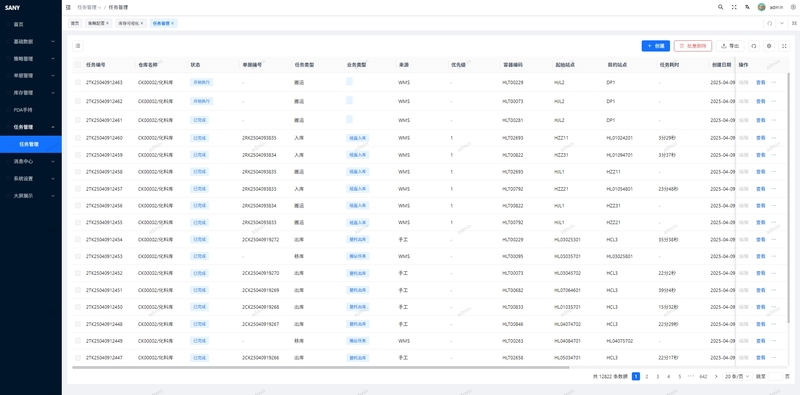
Task: Tick the select-all checkbox in the table header
Action: pyautogui.click(x=78, y=65)
